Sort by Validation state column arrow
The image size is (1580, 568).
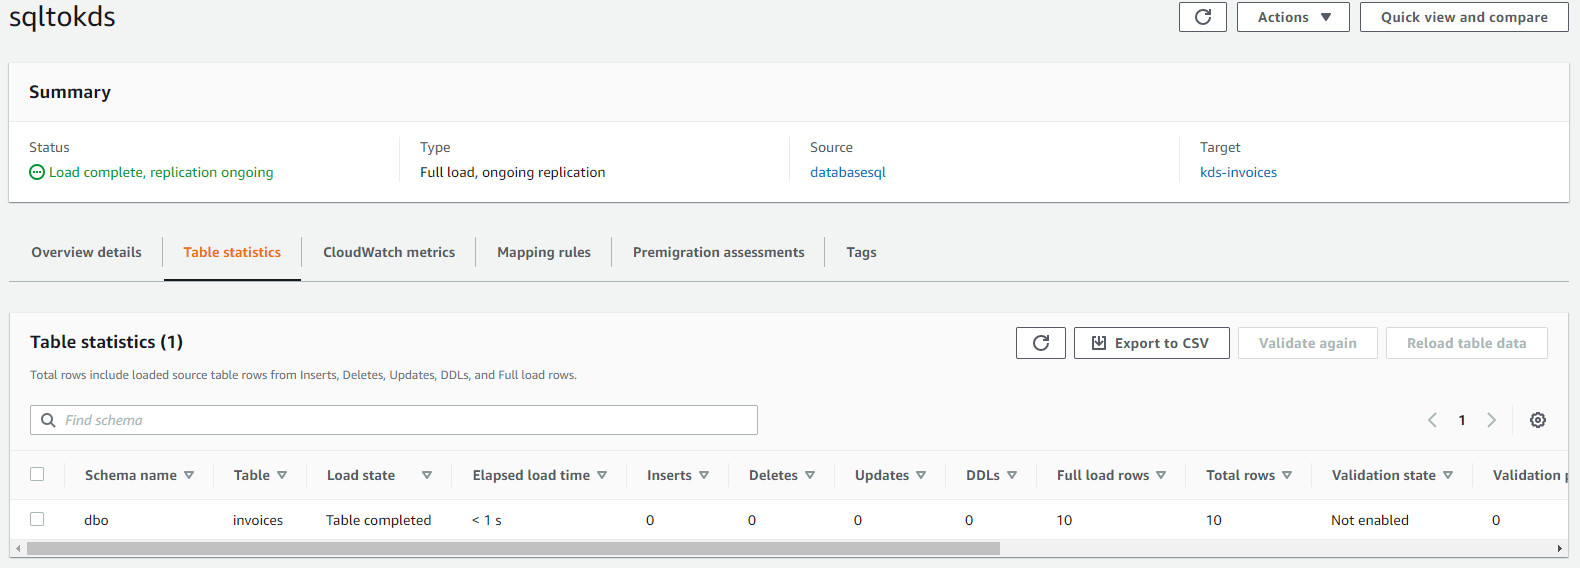click(x=1448, y=475)
